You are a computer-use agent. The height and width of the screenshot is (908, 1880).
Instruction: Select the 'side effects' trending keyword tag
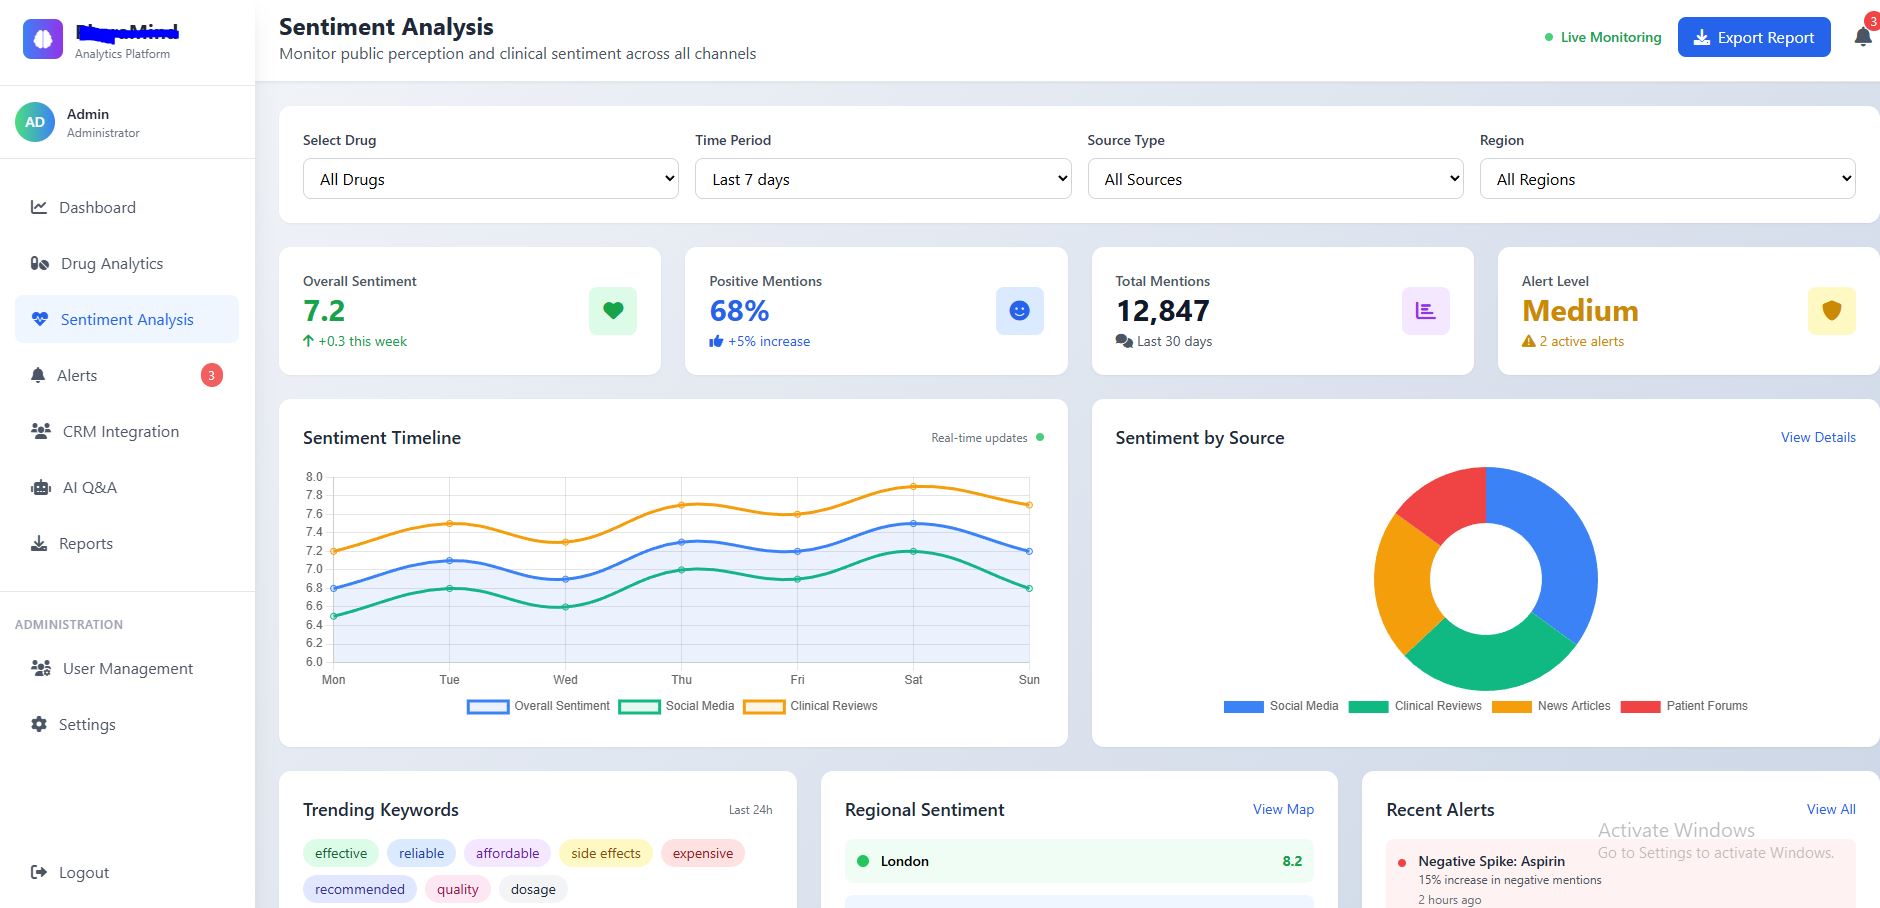tap(605, 853)
